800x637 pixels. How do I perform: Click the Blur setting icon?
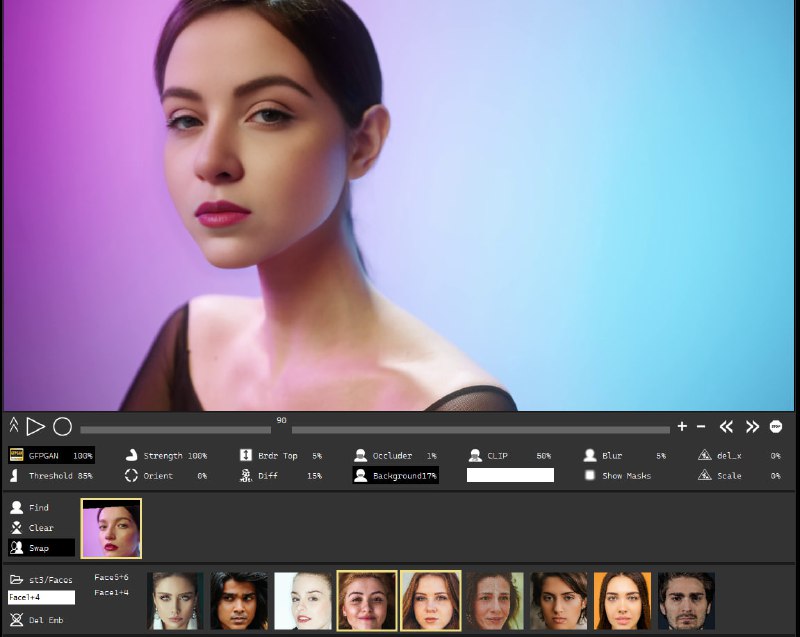click(x=590, y=455)
